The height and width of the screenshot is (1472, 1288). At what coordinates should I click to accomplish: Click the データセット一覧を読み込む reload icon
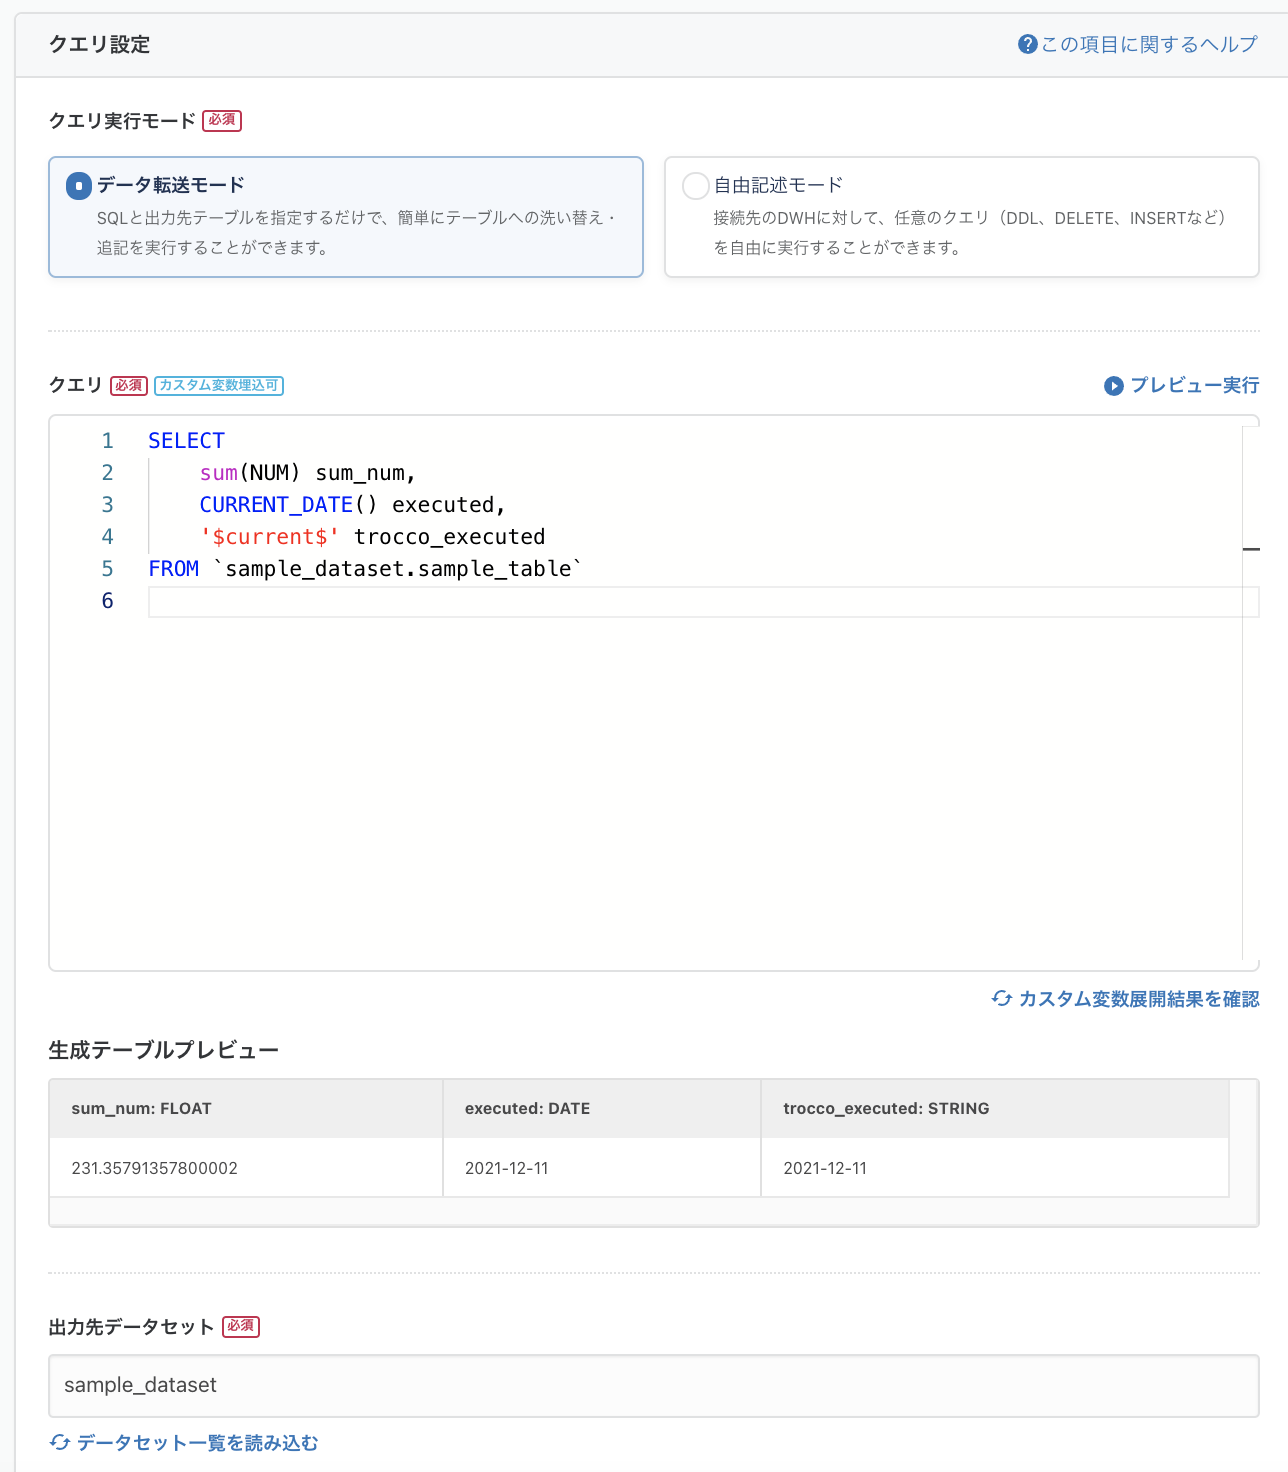pos(60,1442)
